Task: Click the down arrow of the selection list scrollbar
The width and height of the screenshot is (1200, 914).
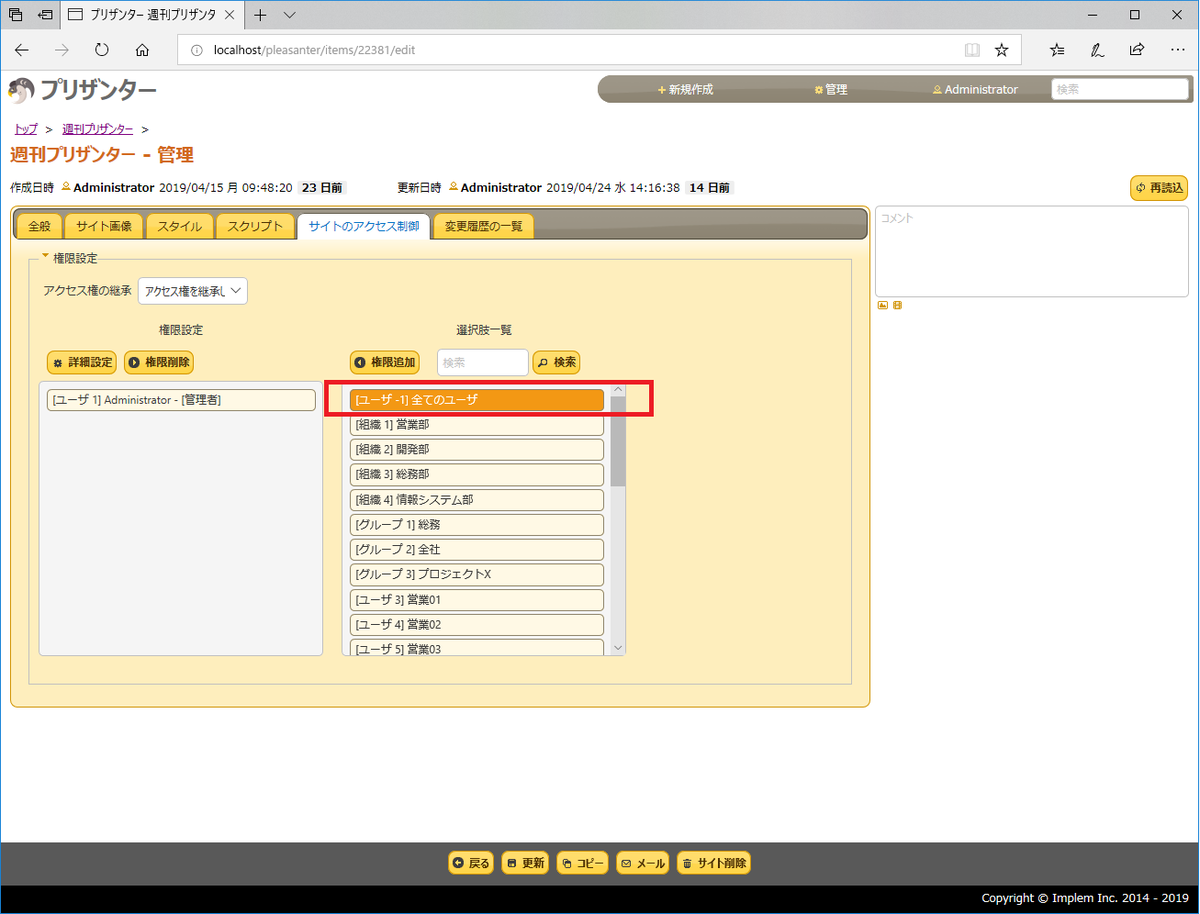Action: [618, 647]
